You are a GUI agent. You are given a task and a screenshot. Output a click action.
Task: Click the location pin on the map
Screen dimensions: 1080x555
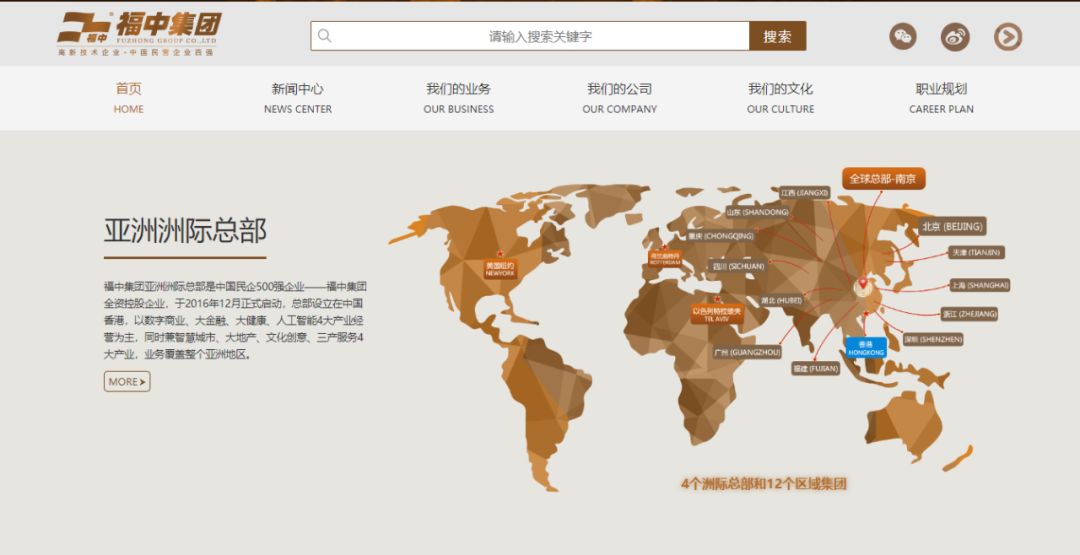pos(863,286)
